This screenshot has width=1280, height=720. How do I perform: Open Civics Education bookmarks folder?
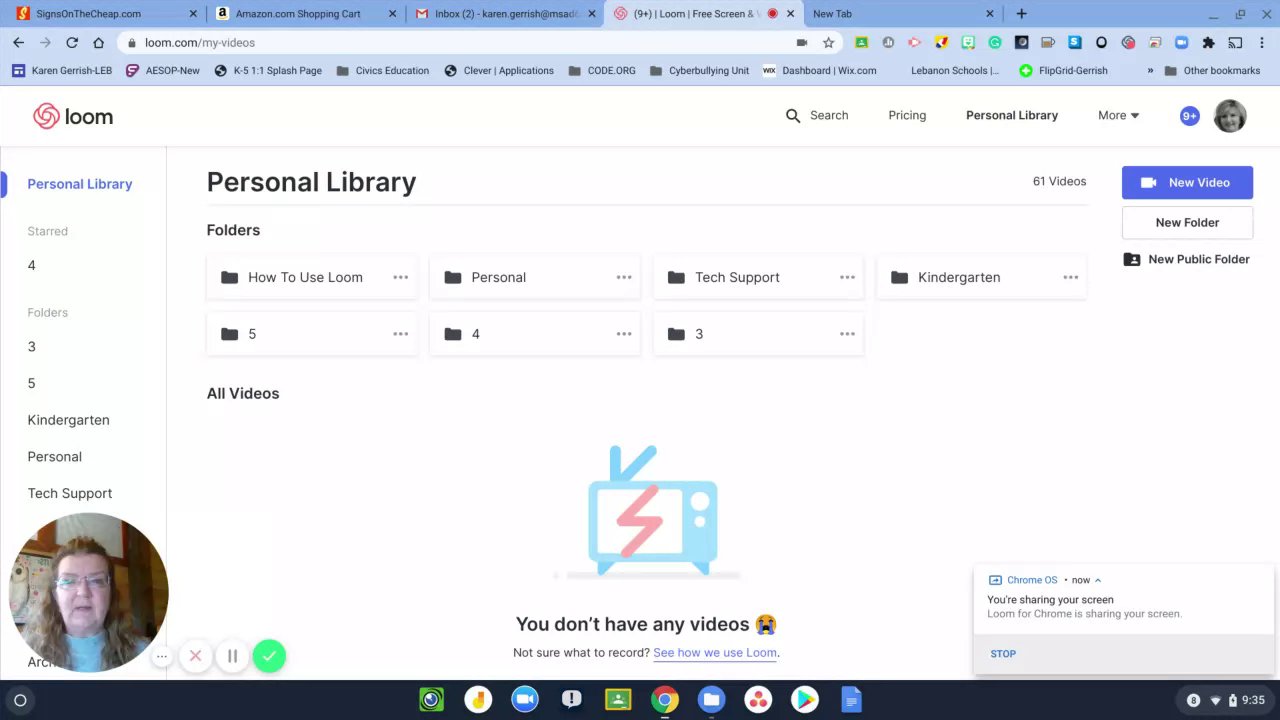point(383,71)
